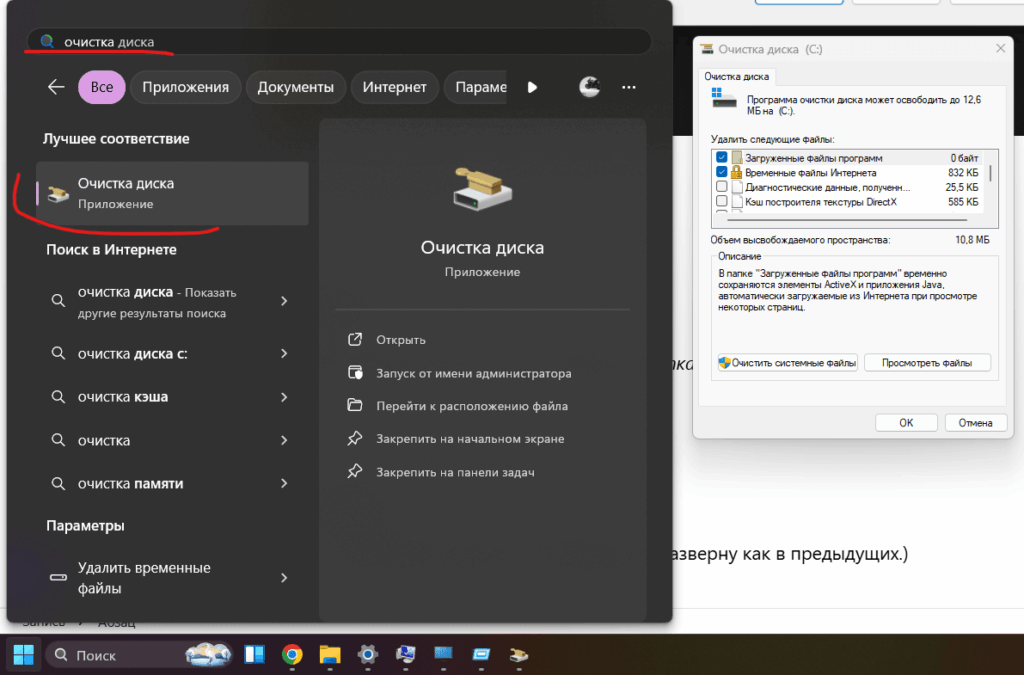
Task: Open the user profile avatar
Action: (x=590, y=87)
